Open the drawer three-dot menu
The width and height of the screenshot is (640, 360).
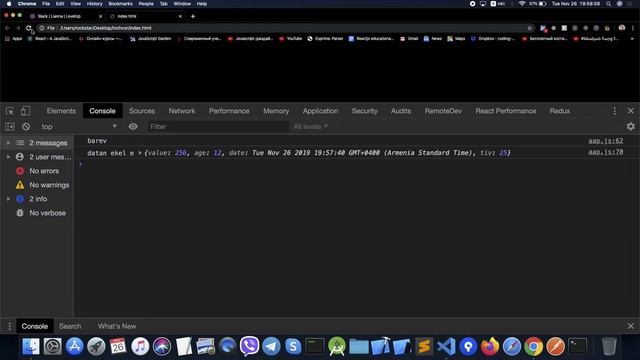9,326
